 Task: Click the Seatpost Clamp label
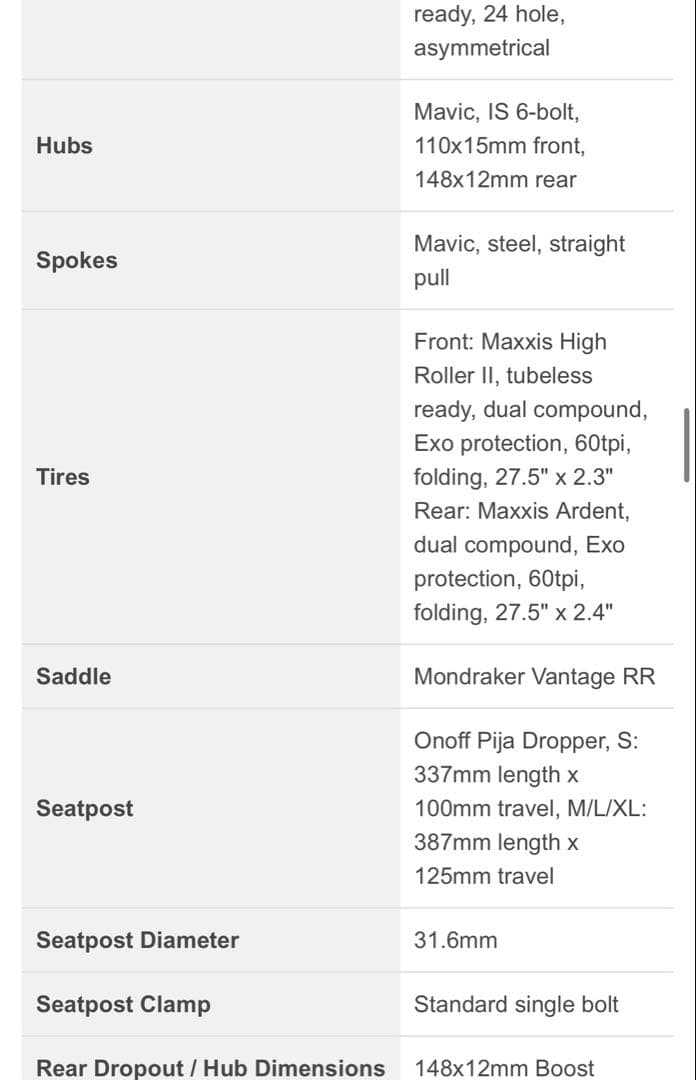coord(123,1004)
